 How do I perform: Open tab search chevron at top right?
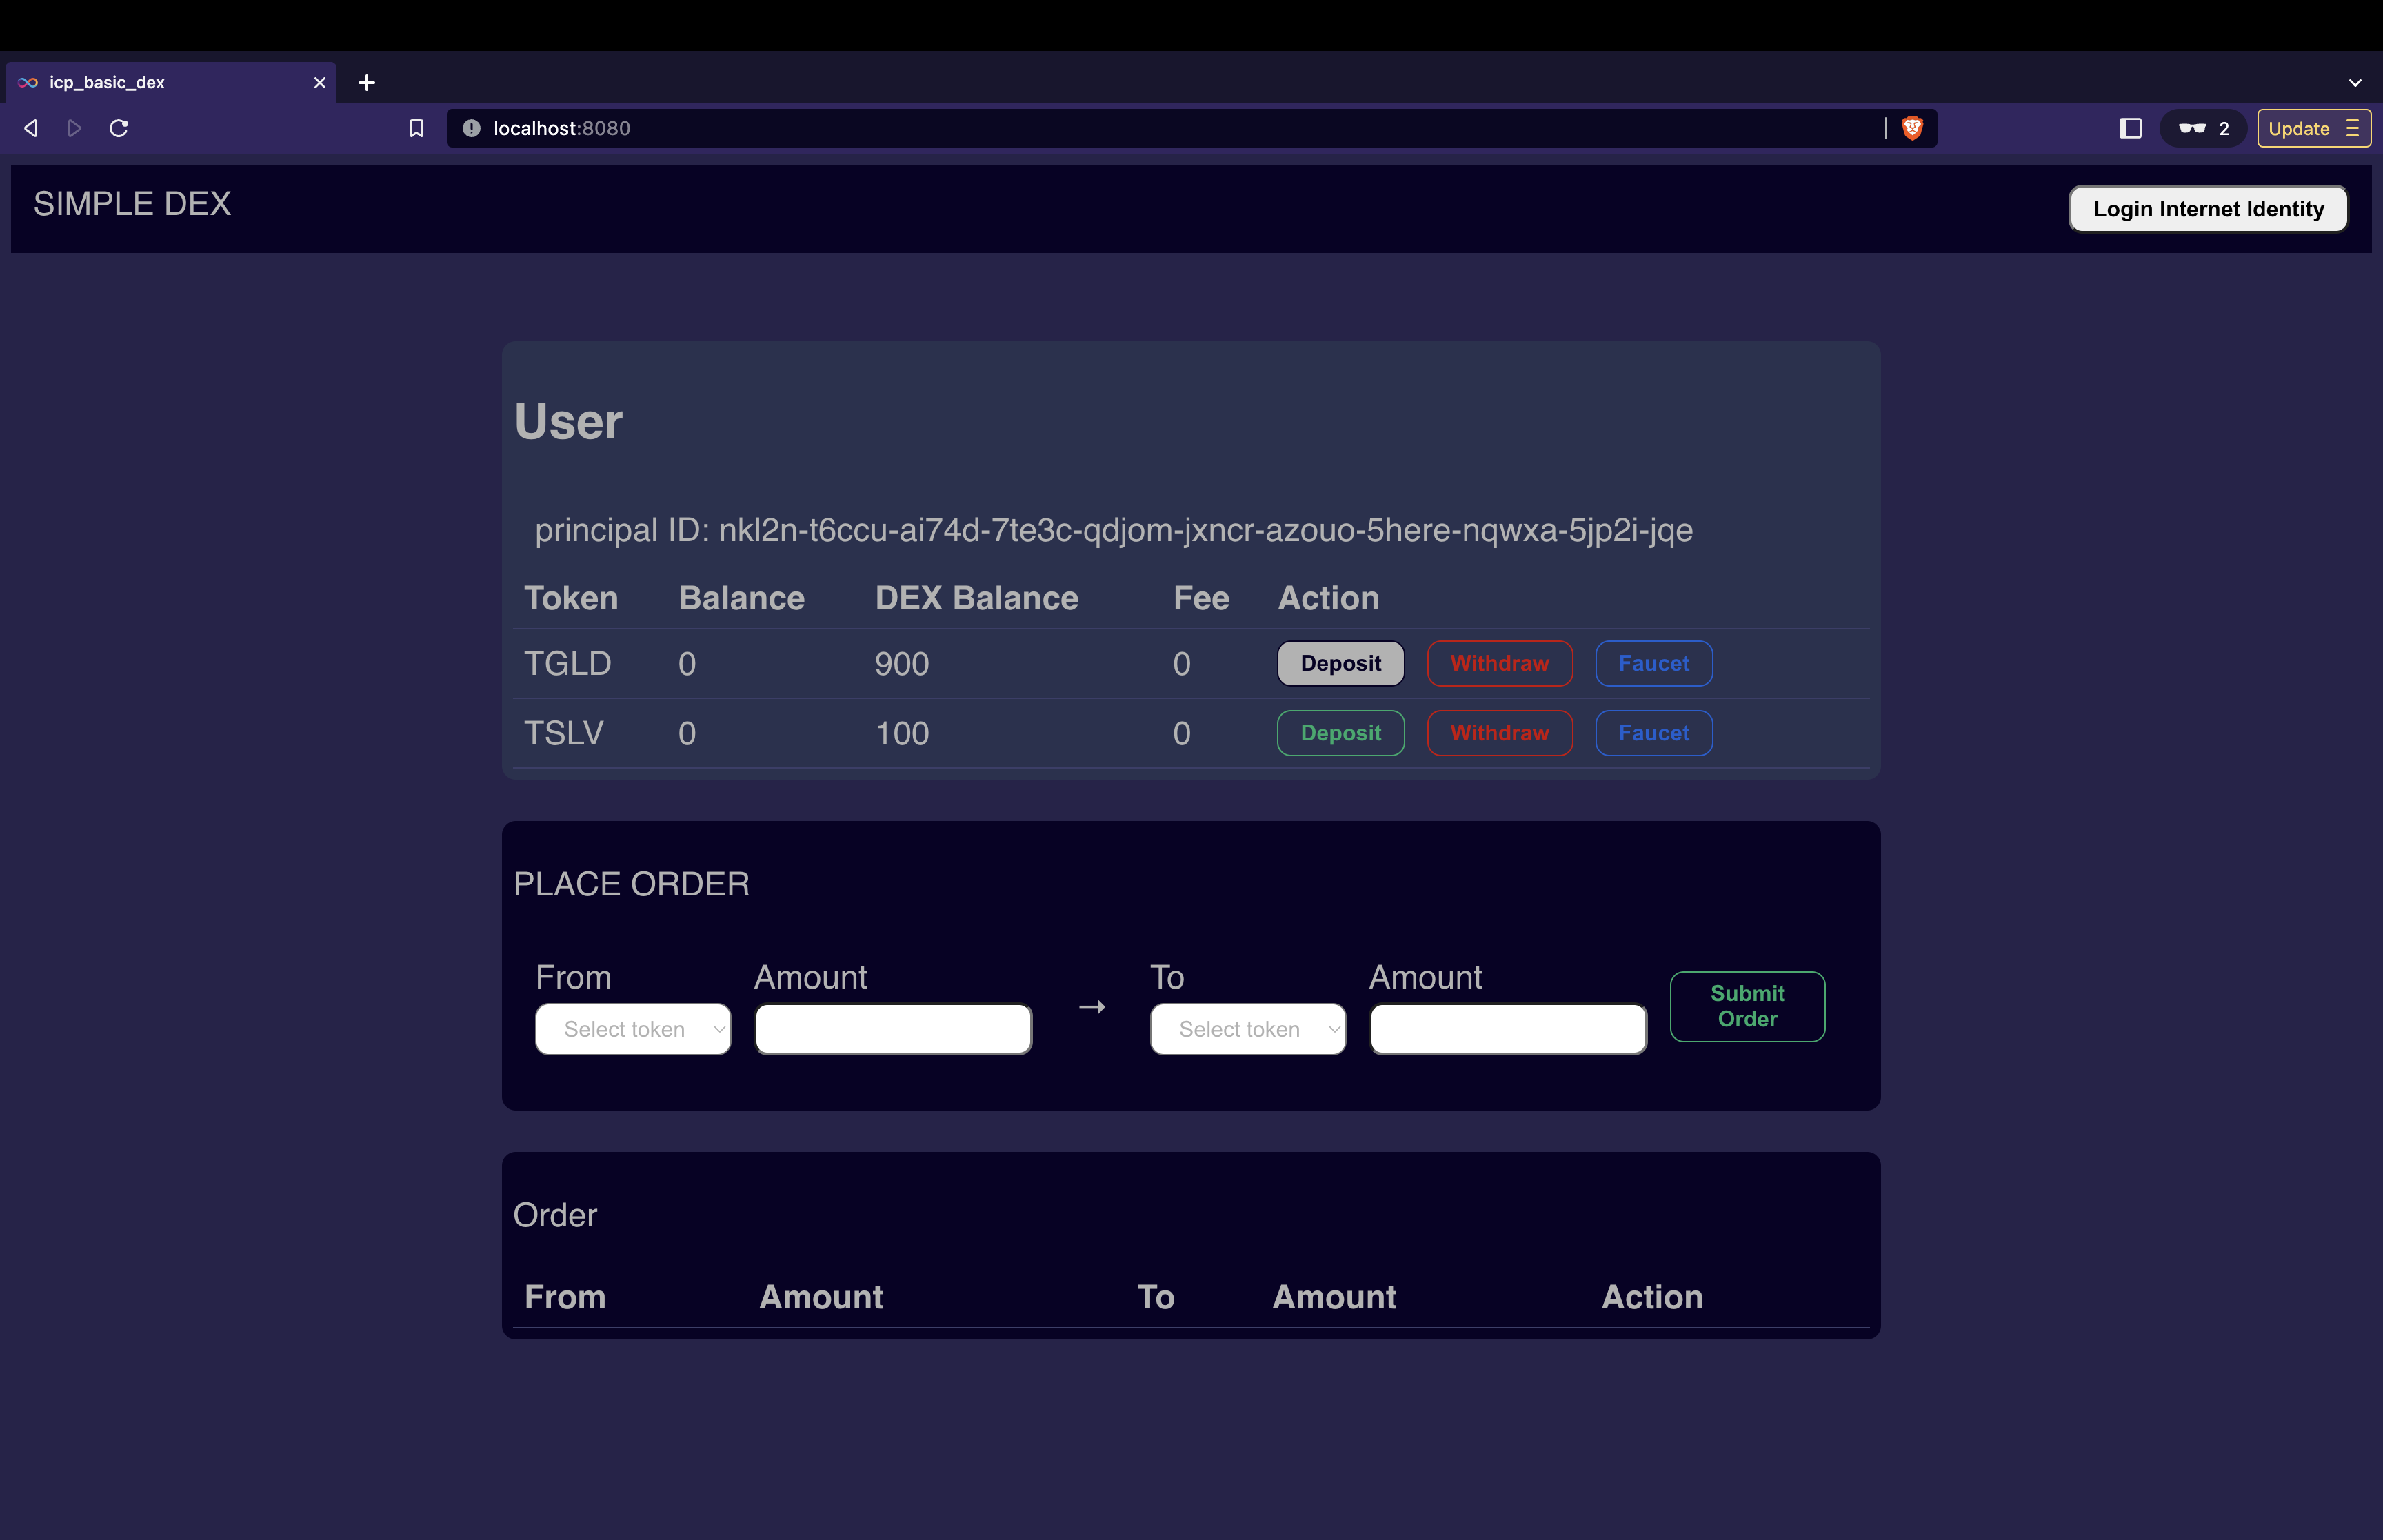click(2355, 83)
